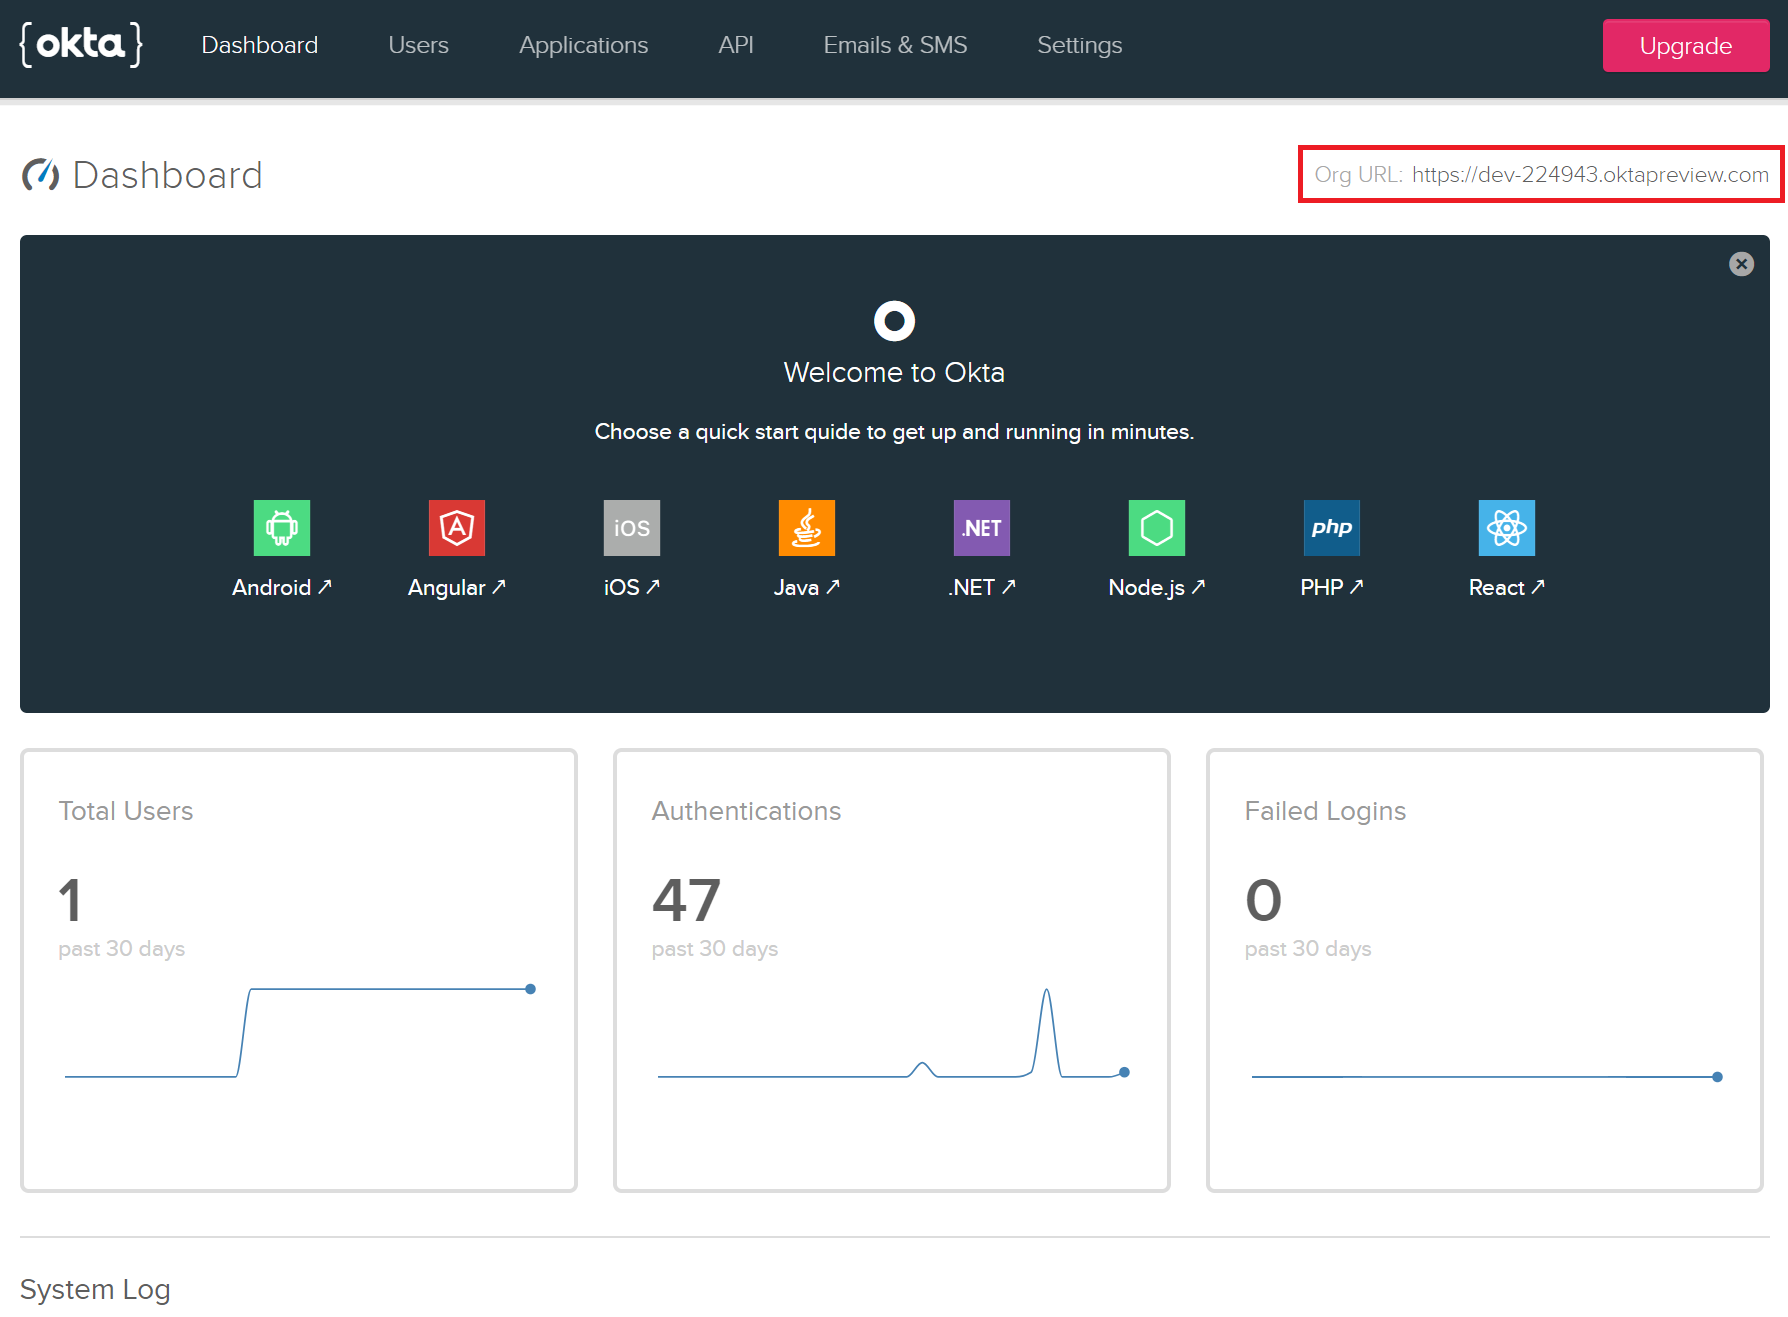Open the Applications menu
The image size is (1788, 1317).
point(583,45)
